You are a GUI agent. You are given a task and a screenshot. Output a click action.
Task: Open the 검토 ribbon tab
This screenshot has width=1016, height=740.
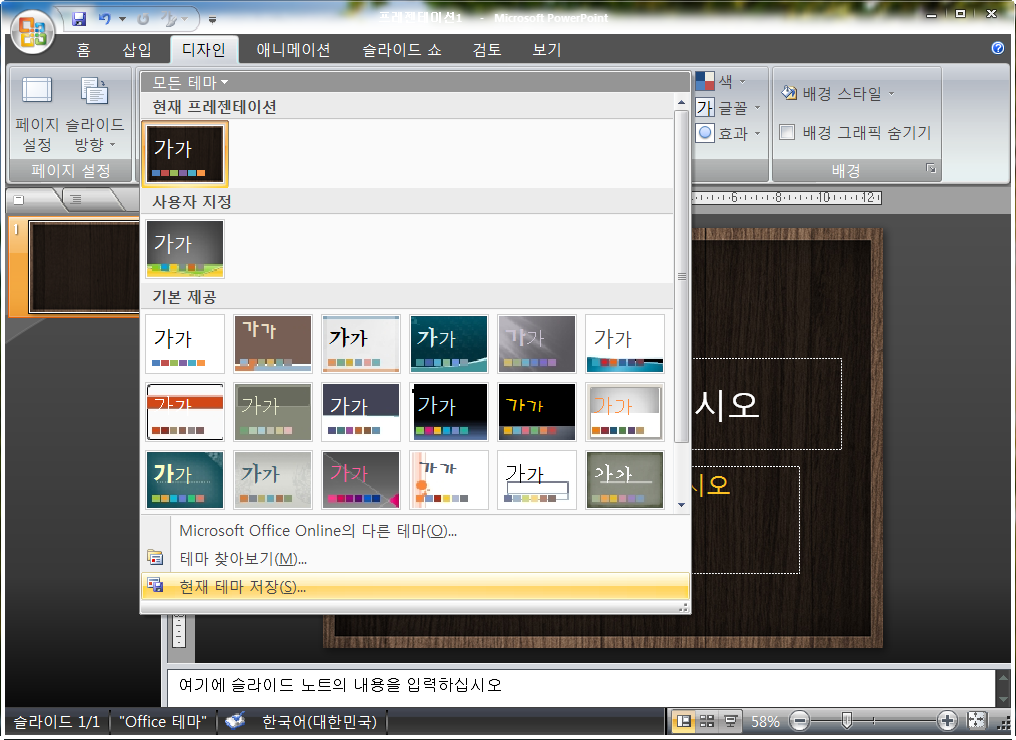(487, 50)
